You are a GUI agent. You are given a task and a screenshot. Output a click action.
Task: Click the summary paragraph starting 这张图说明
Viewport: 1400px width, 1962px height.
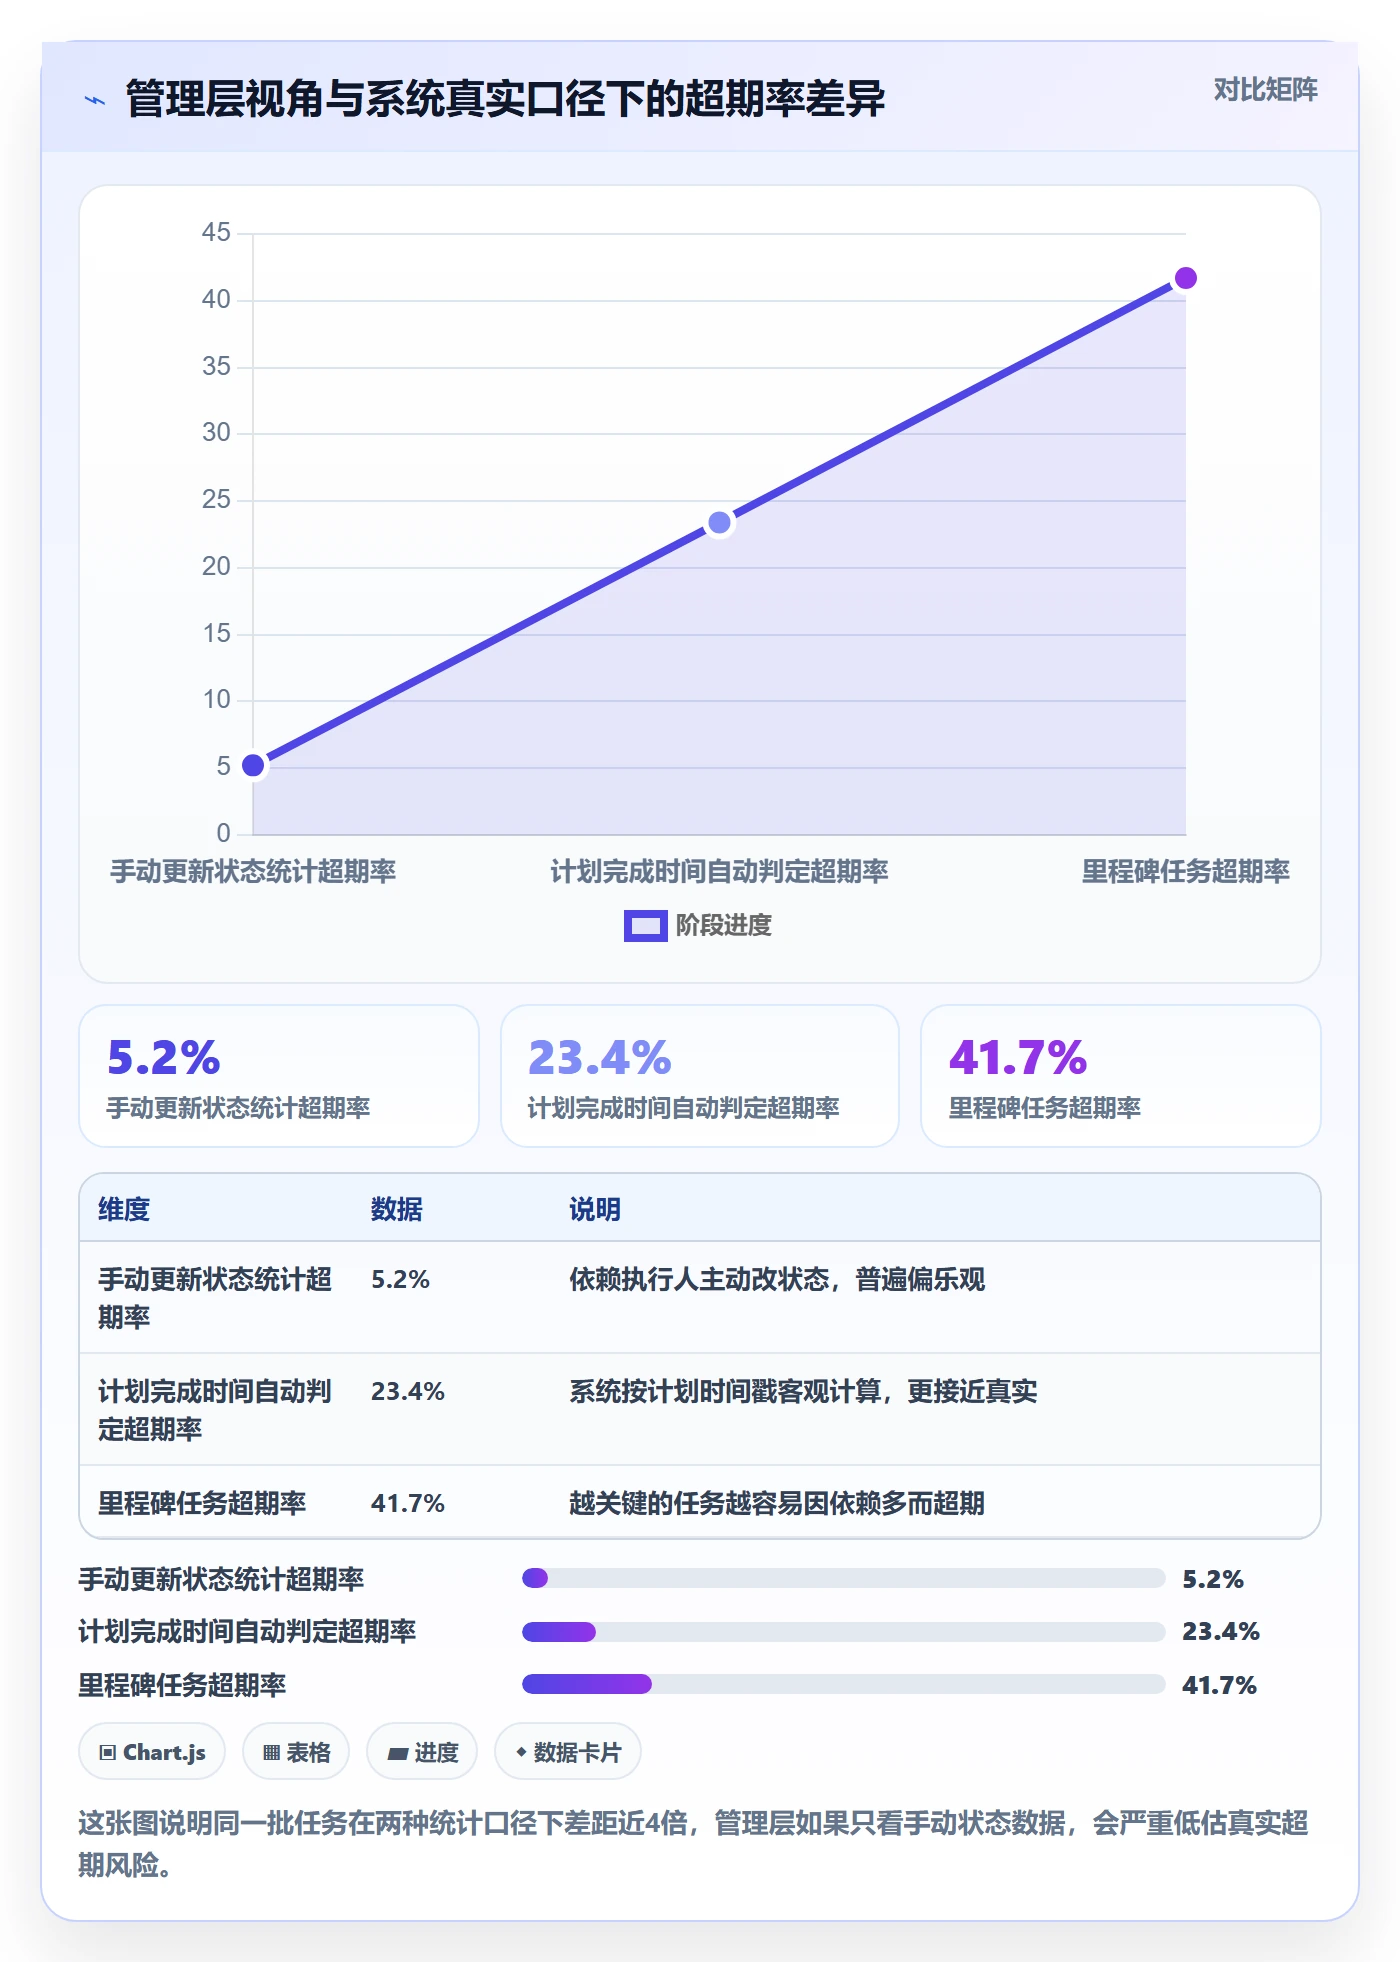point(693,1844)
